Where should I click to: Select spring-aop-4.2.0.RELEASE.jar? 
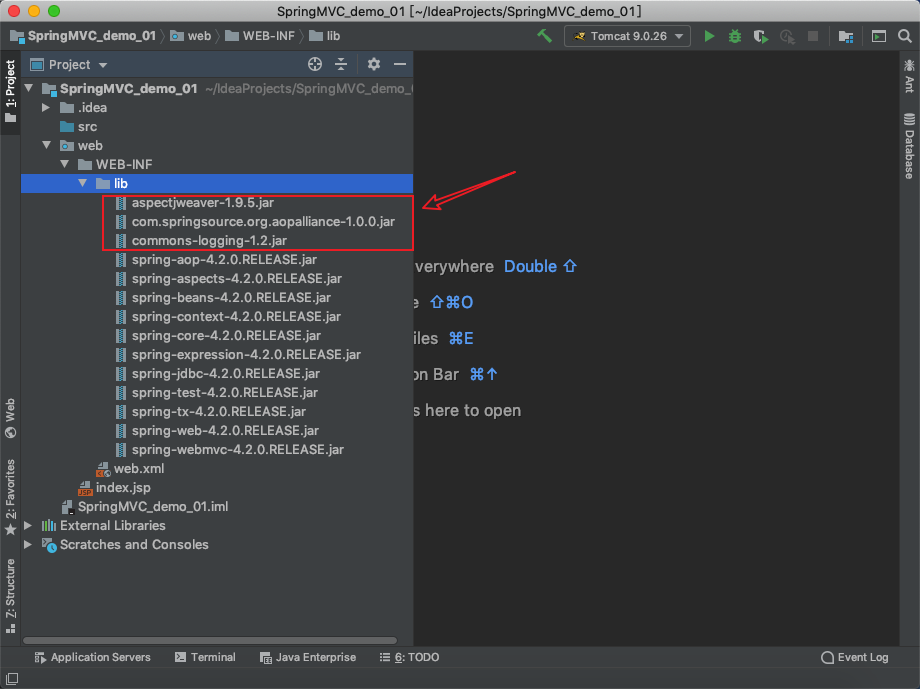point(224,259)
